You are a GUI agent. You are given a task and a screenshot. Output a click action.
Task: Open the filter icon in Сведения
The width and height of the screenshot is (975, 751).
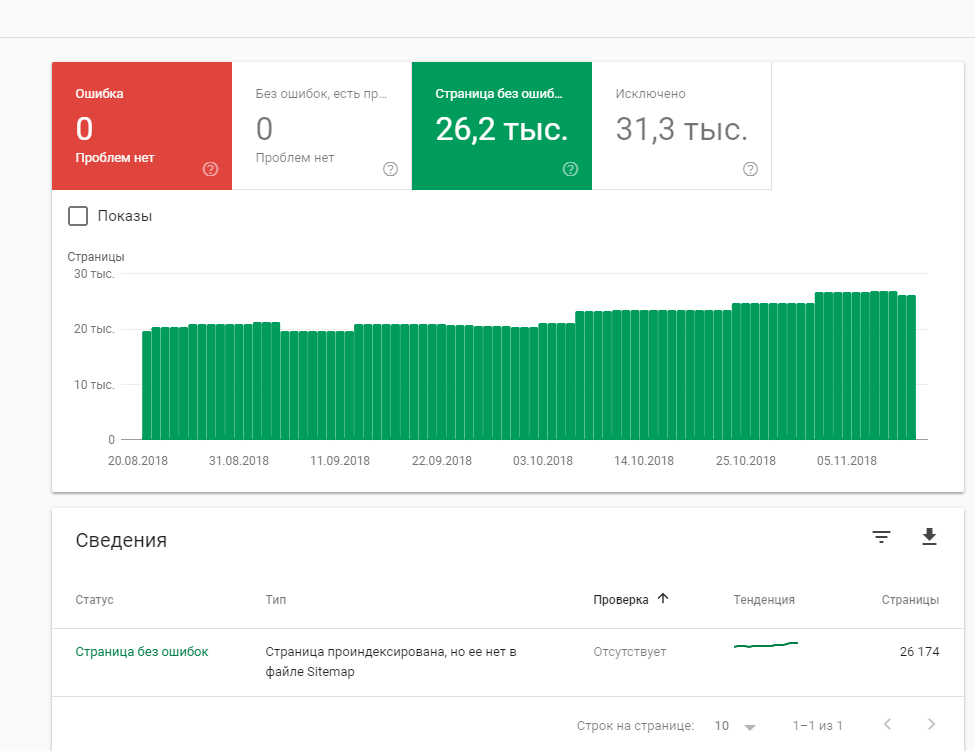881,537
